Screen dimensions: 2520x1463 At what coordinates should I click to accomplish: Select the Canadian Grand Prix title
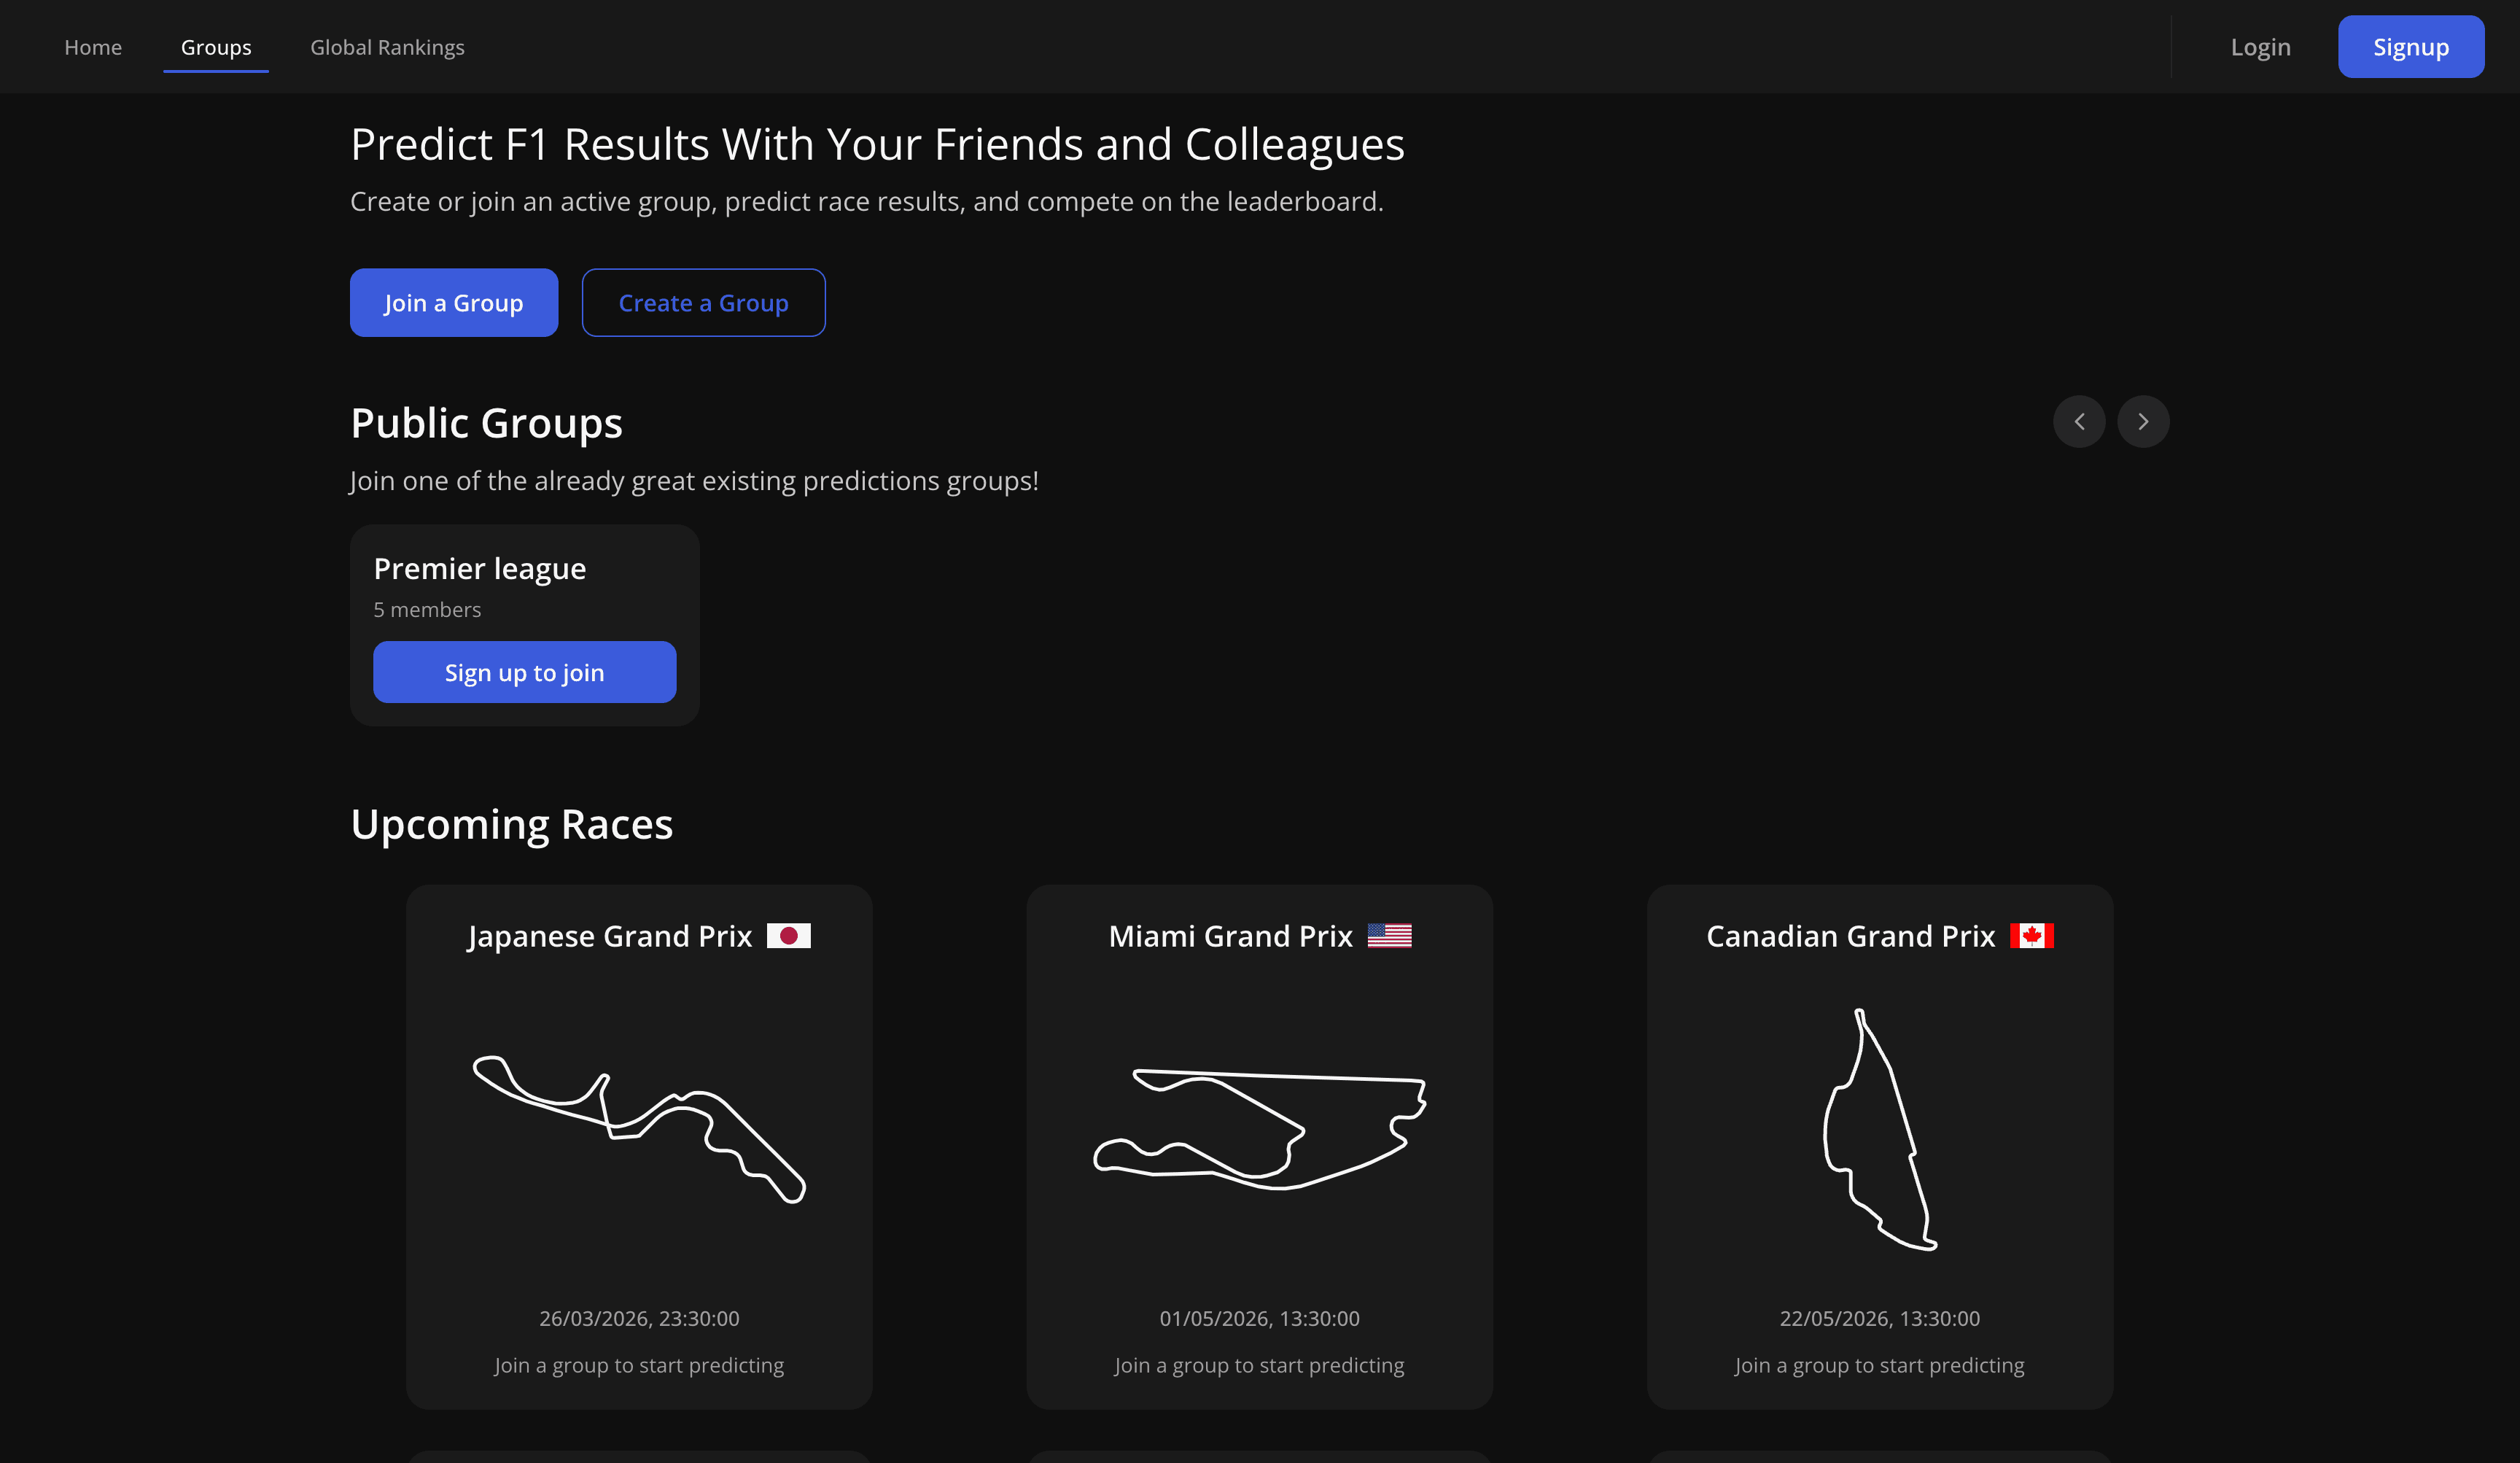coord(1850,936)
